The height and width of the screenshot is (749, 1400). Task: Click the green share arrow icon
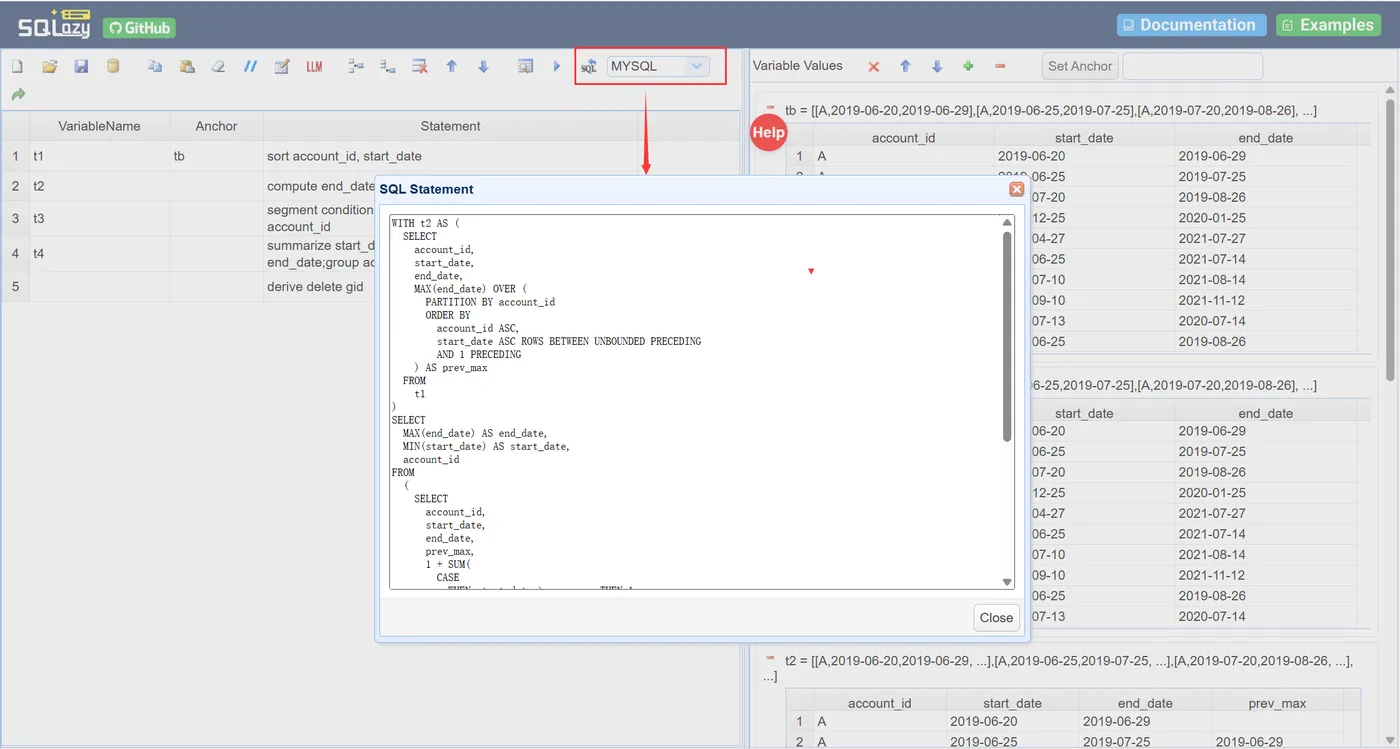[18, 95]
